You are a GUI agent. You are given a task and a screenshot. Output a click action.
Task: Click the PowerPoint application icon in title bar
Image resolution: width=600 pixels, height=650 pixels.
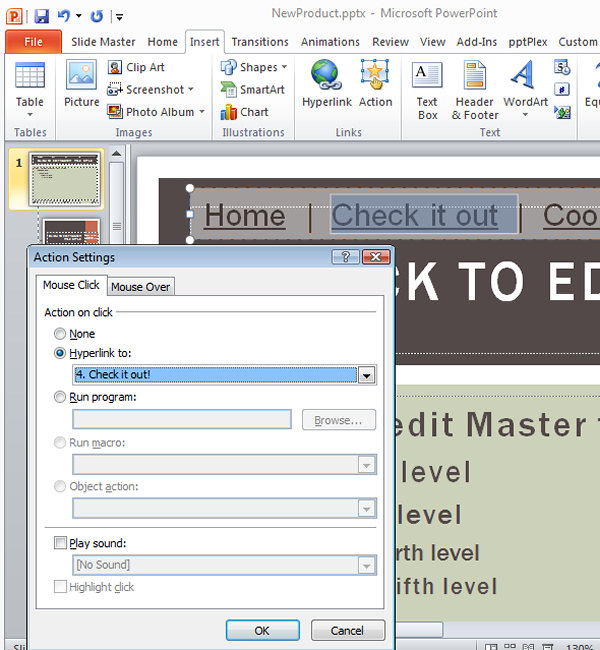pos(14,16)
